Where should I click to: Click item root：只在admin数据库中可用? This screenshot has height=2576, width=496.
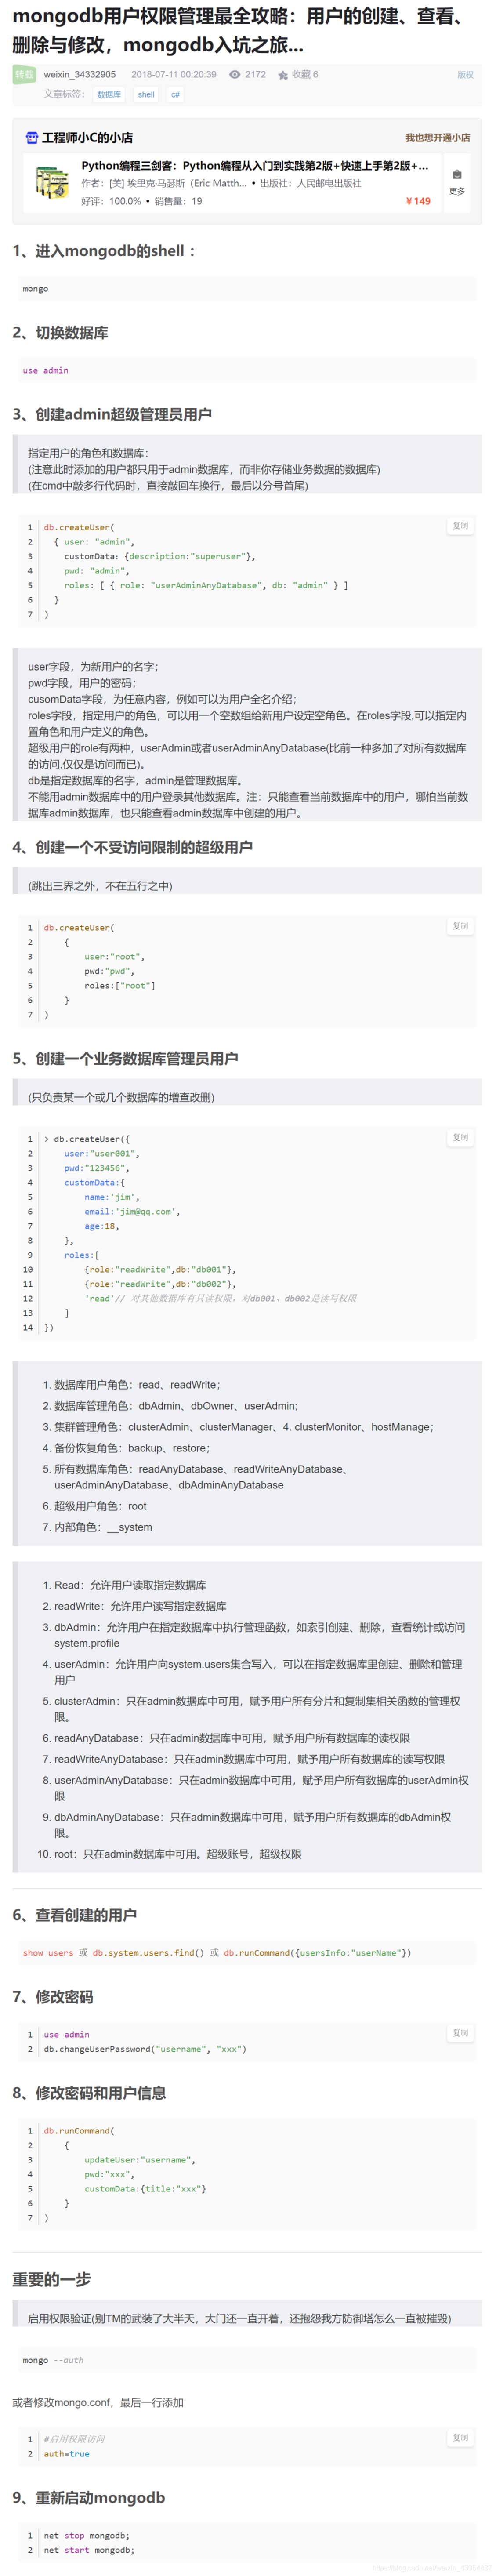[178, 1854]
